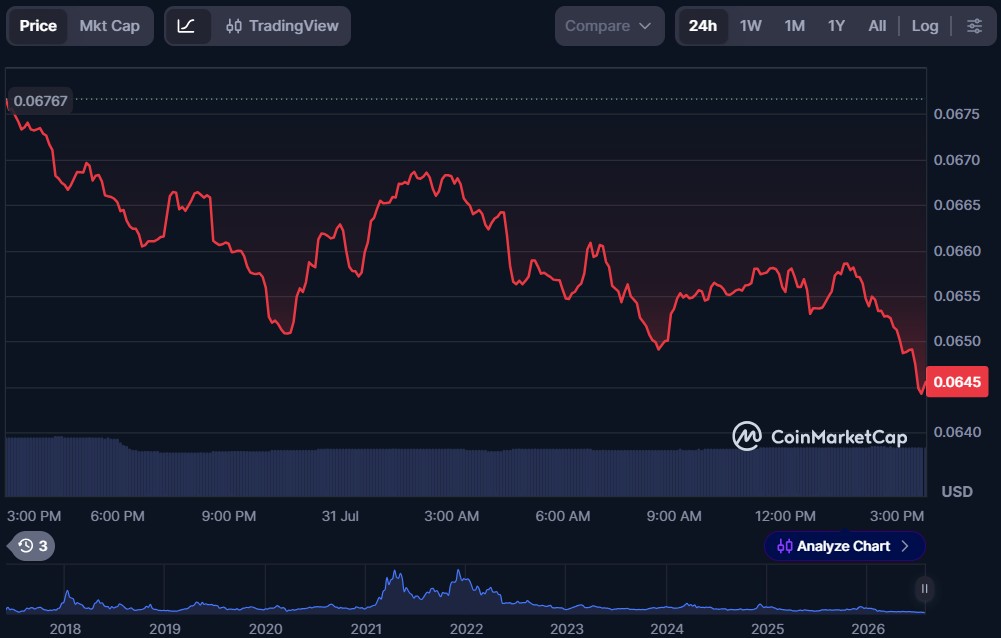
Task: Click the 31 Jul date axis label
Action: (x=340, y=516)
